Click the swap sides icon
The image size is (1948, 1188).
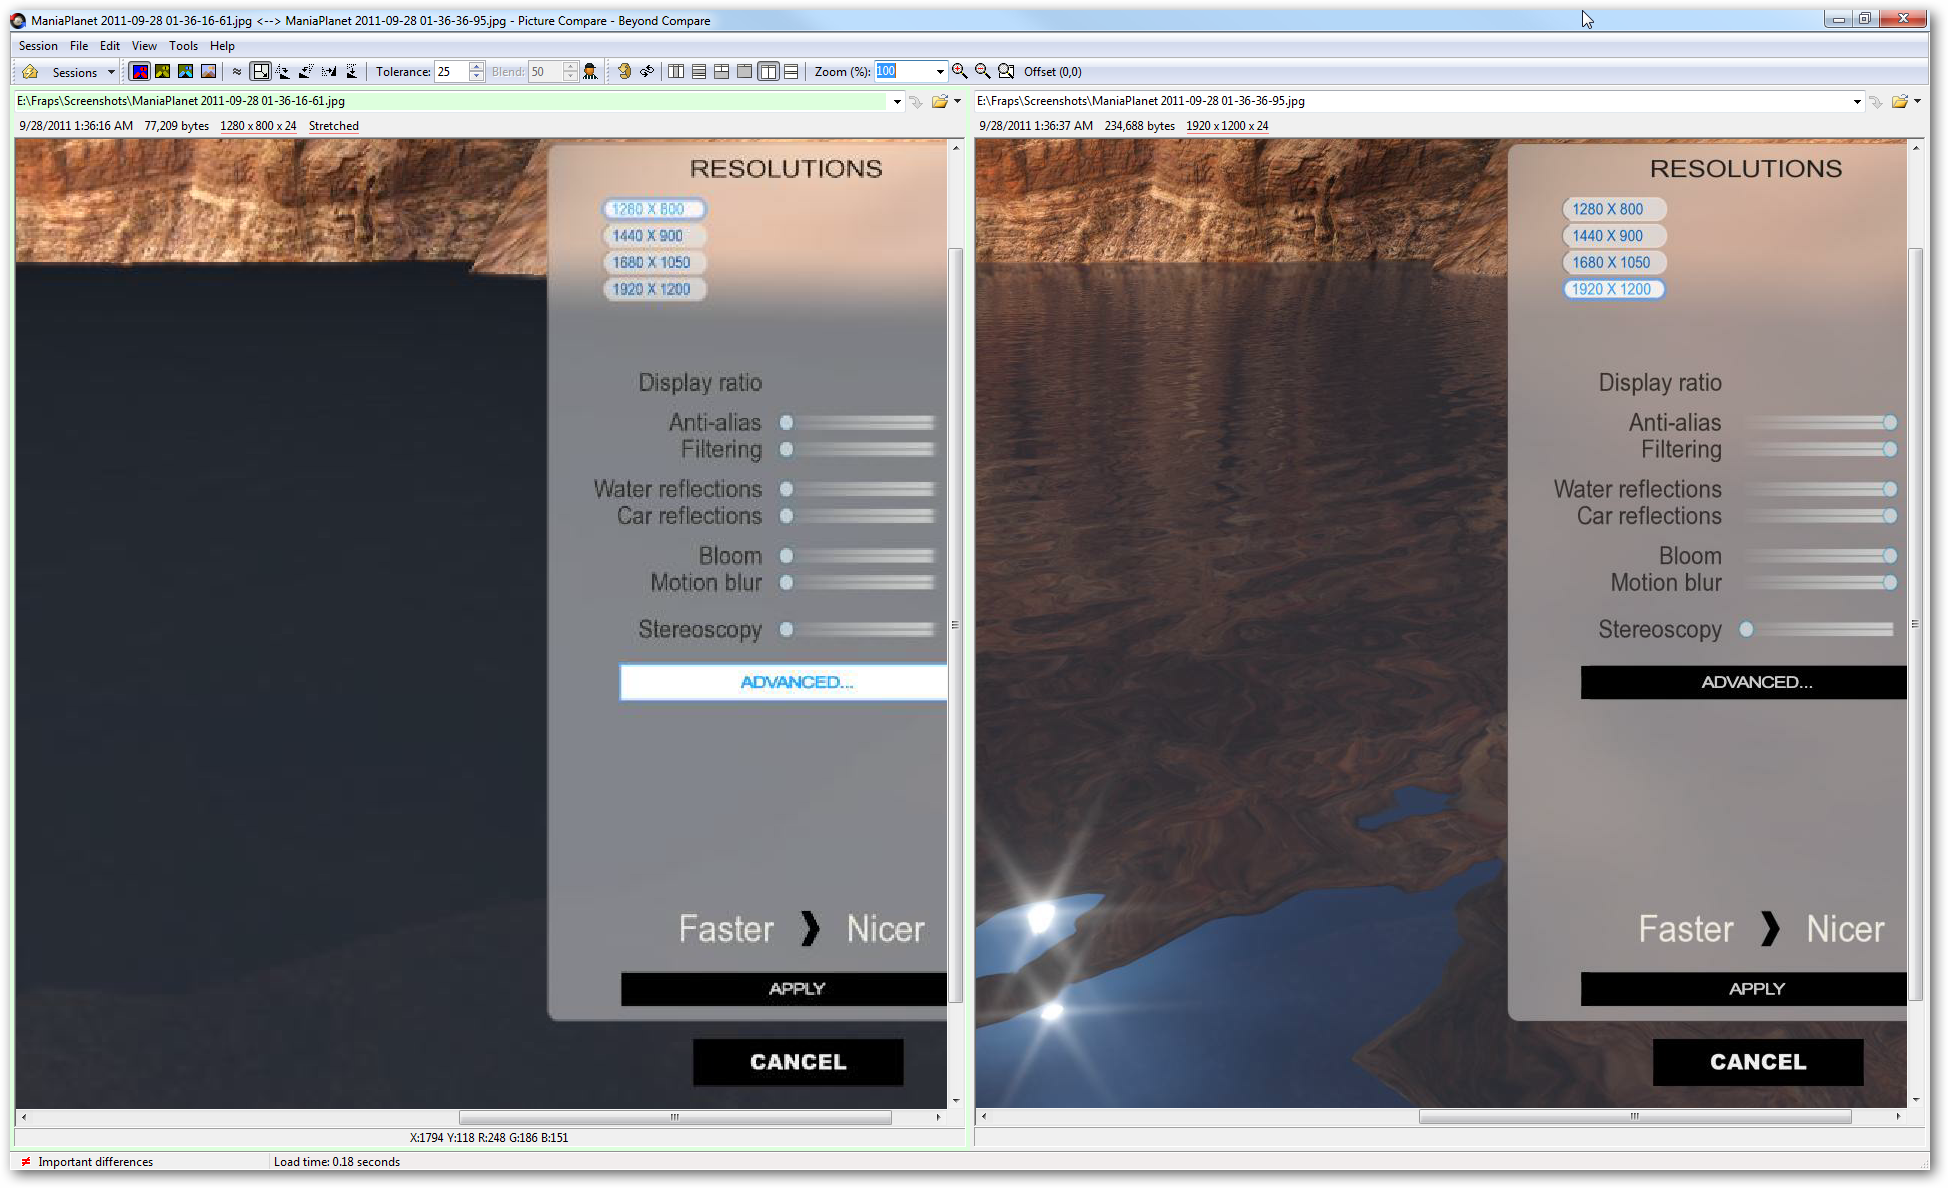[647, 71]
